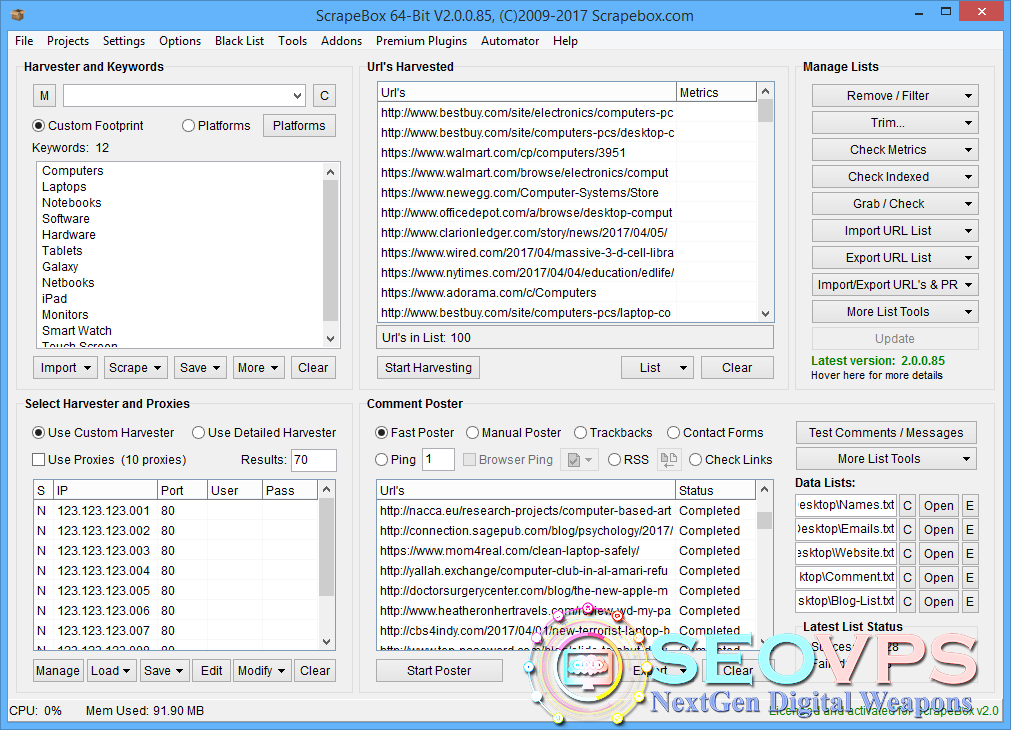The width and height of the screenshot is (1011, 730).
Task: Click the Results number field
Action: [x=314, y=460]
